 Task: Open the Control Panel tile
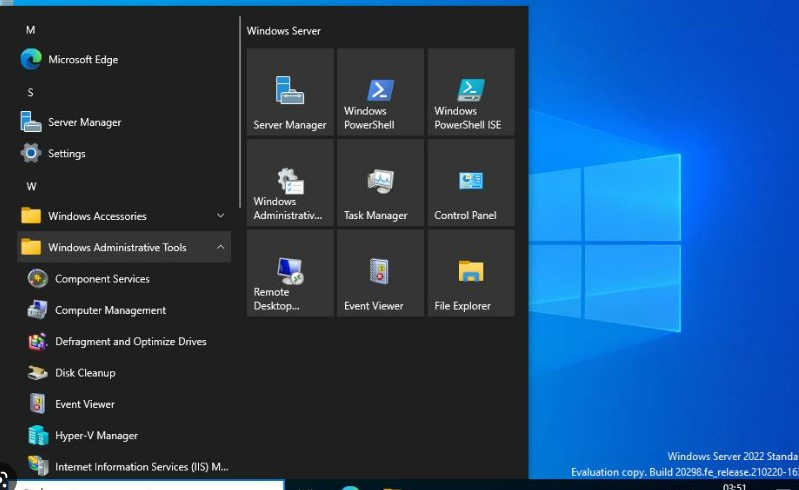(471, 183)
